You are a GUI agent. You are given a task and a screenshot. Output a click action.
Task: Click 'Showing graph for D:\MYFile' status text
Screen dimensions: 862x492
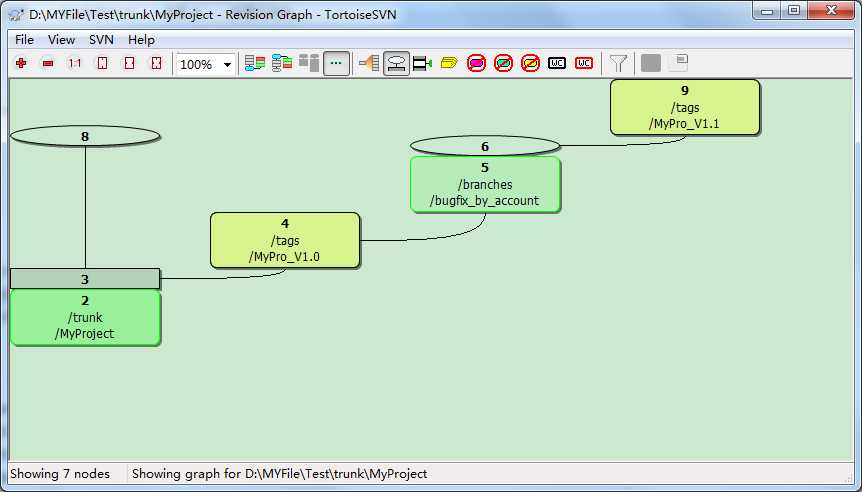click(279, 474)
